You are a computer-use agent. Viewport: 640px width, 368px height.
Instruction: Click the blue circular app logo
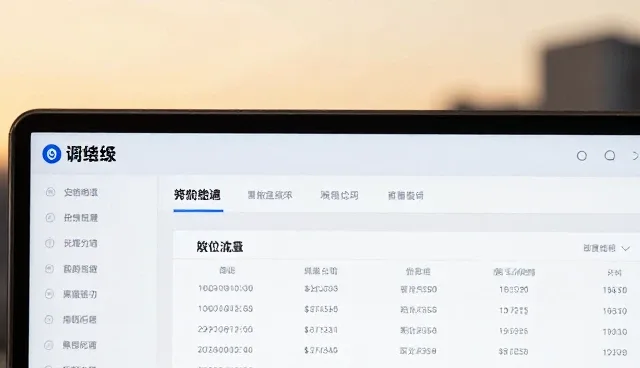(x=51, y=154)
